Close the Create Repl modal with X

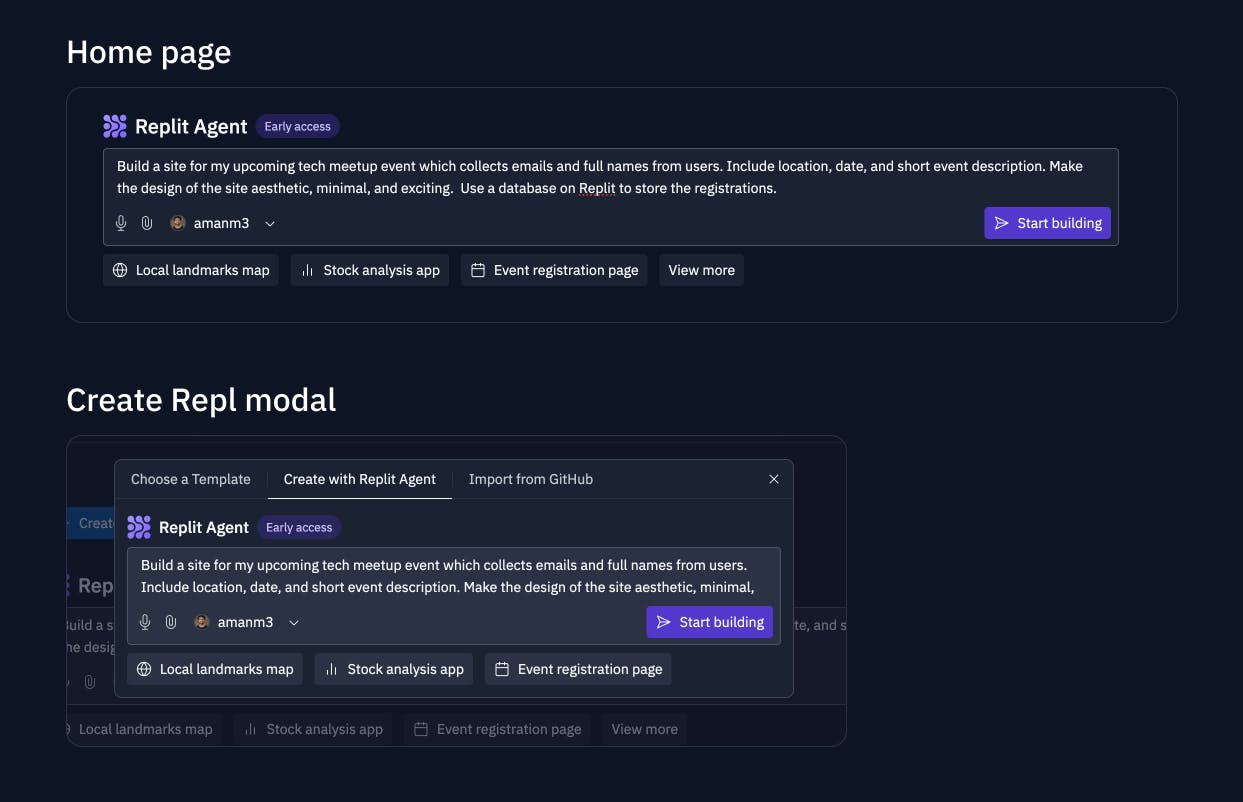pos(774,479)
